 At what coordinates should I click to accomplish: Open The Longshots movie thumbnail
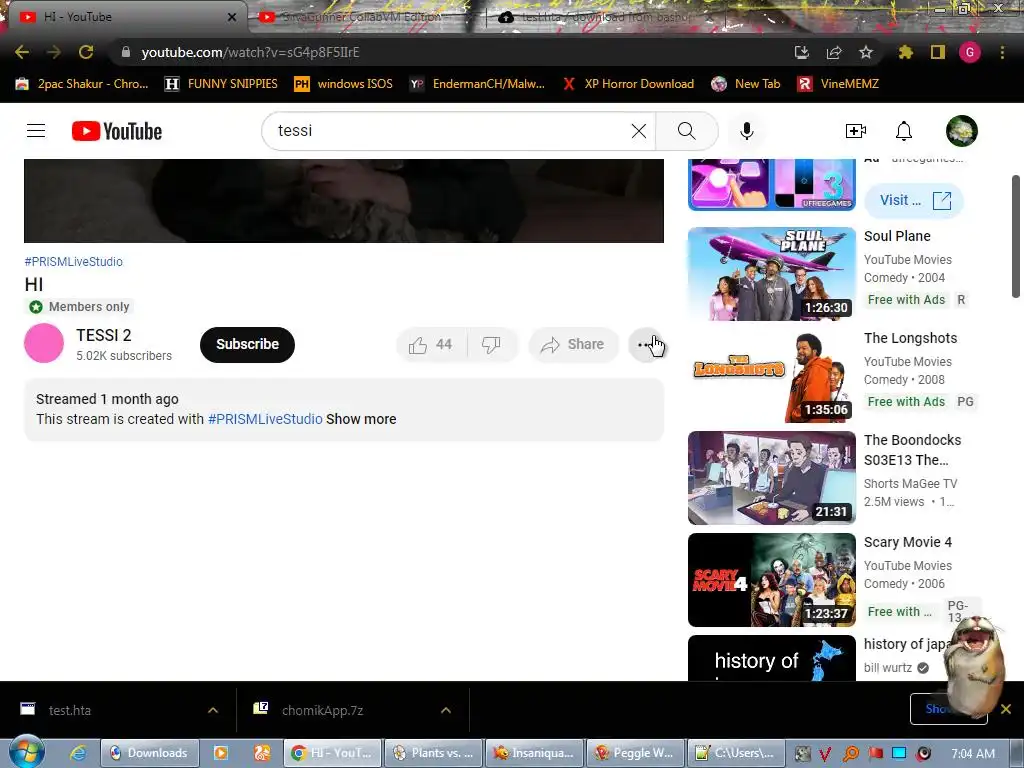[x=771, y=376]
